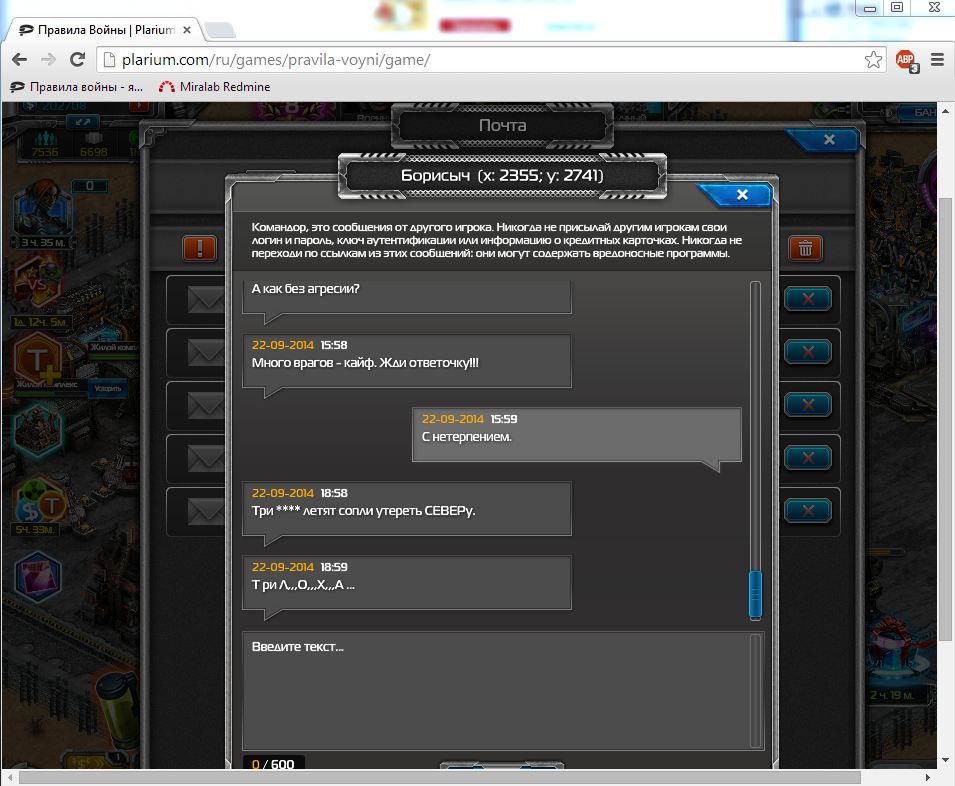Click the orange T plus hexagon icon
This screenshot has width=955, height=786.
pos(38,359)
